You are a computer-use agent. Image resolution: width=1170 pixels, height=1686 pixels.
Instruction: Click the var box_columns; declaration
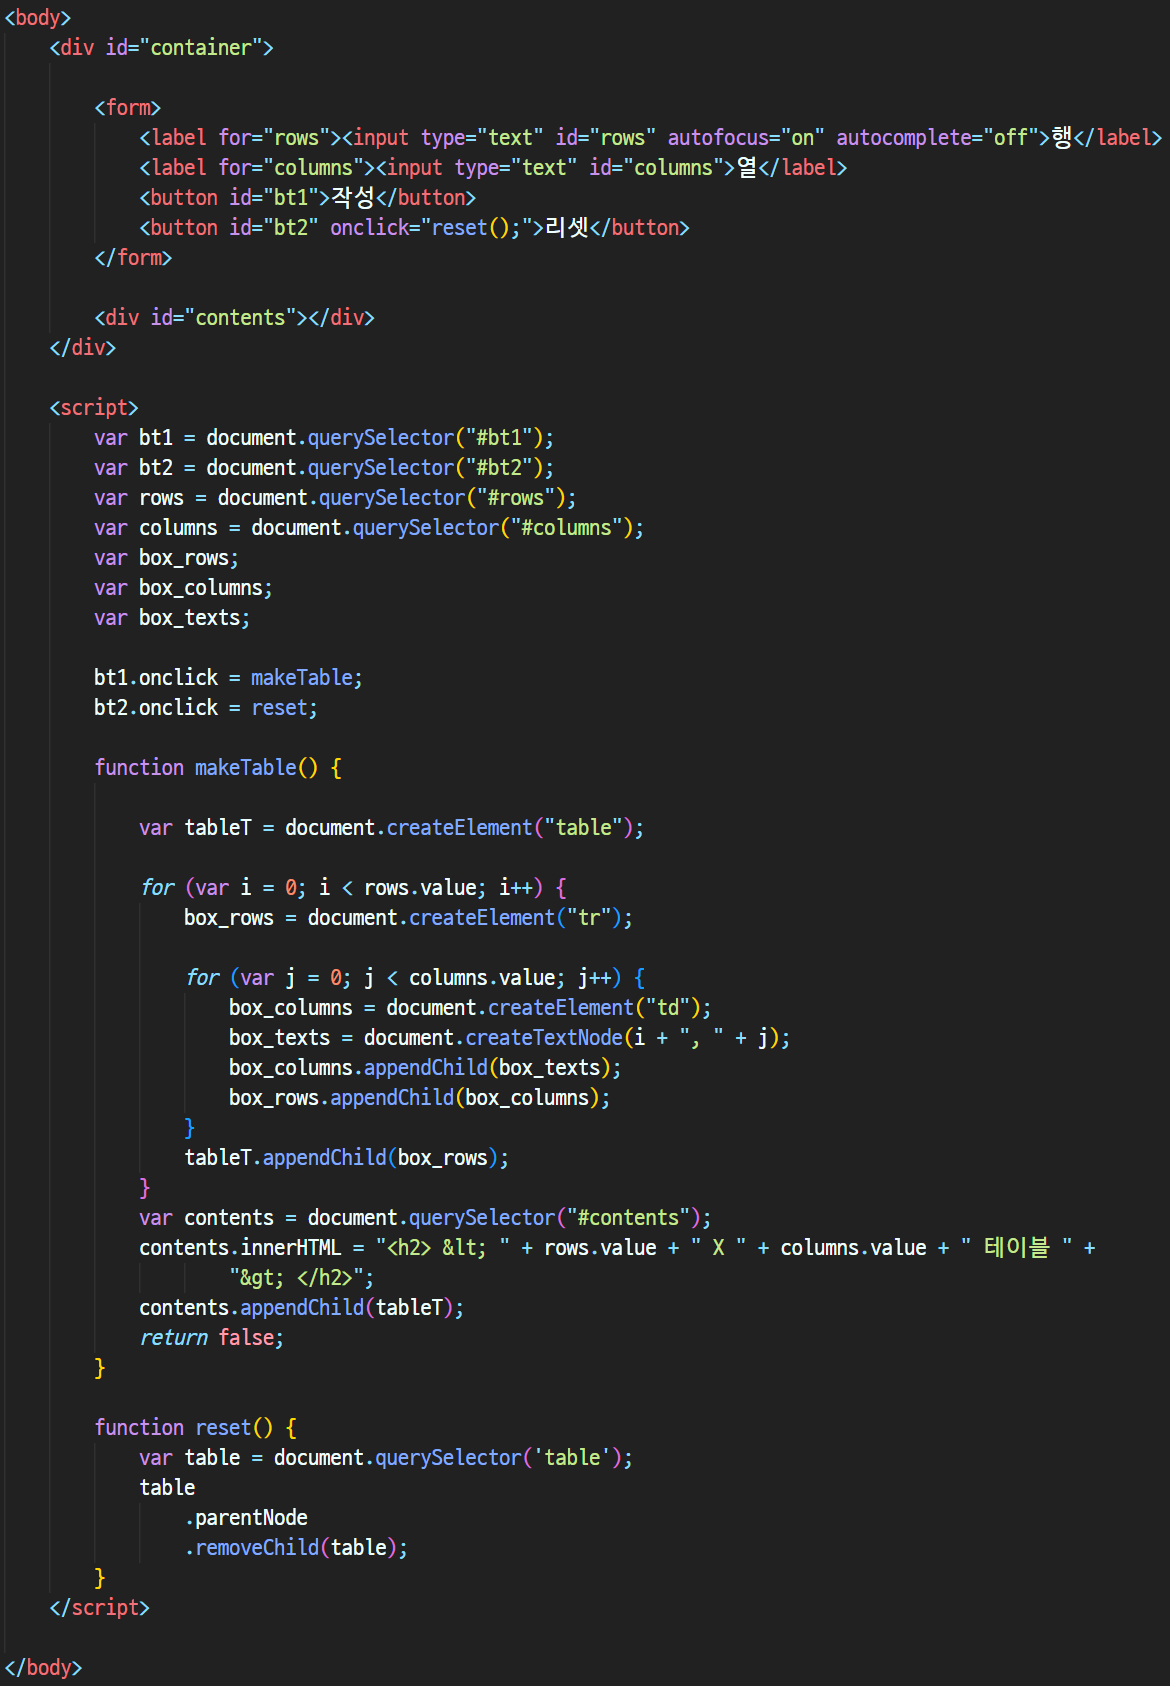pos(183,588)
